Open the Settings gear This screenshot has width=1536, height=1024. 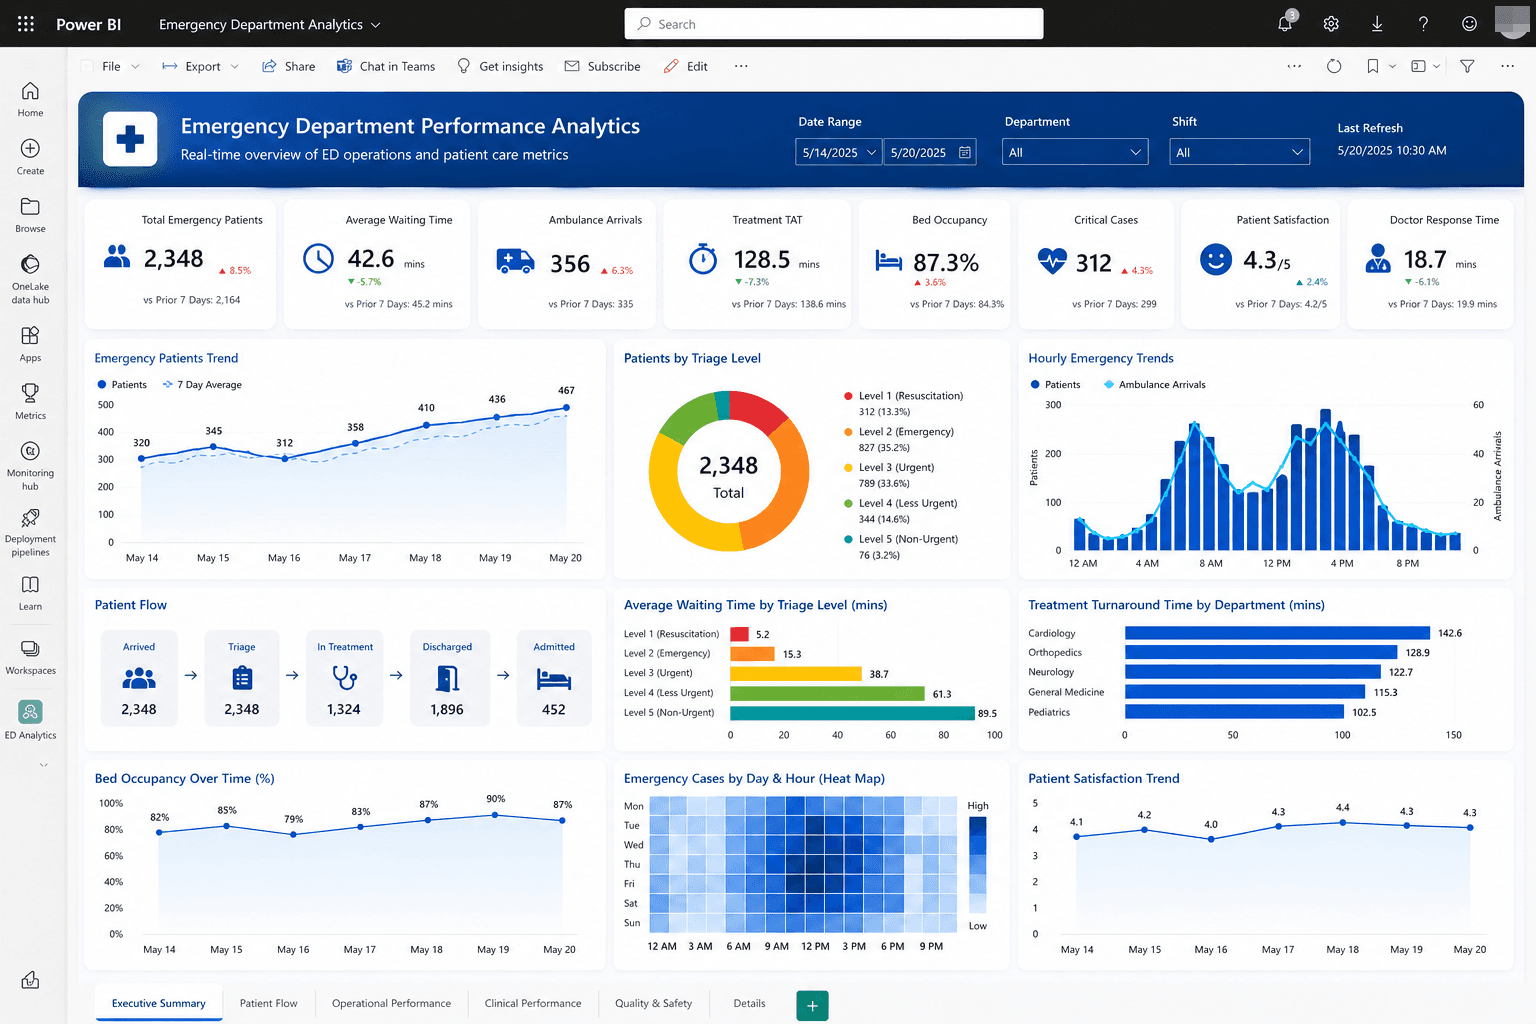pyautogui.click(x=1331, y=24)
